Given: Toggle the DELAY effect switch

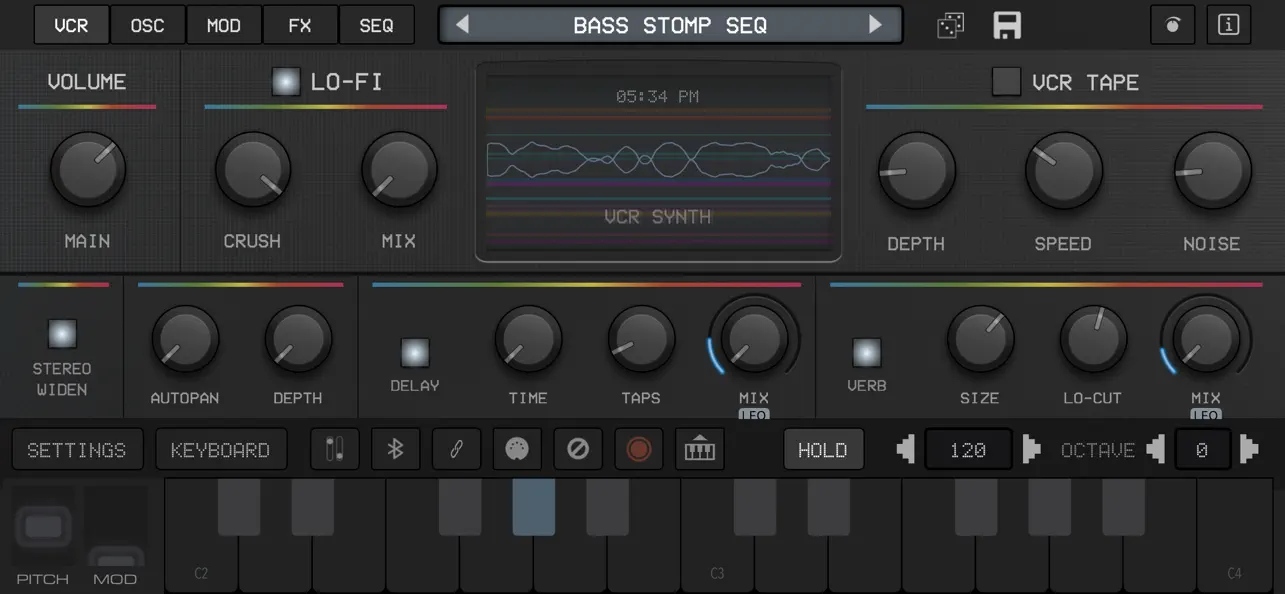Looking at the screenshot, I should point(415,352).
